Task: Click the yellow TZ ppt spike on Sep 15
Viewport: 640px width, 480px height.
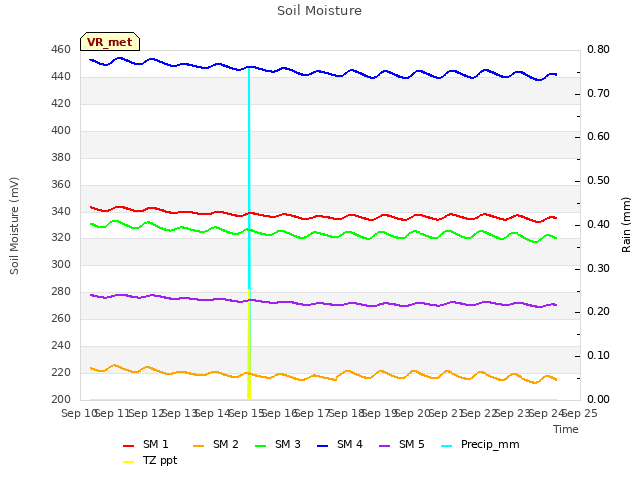Action: (249, 345)
